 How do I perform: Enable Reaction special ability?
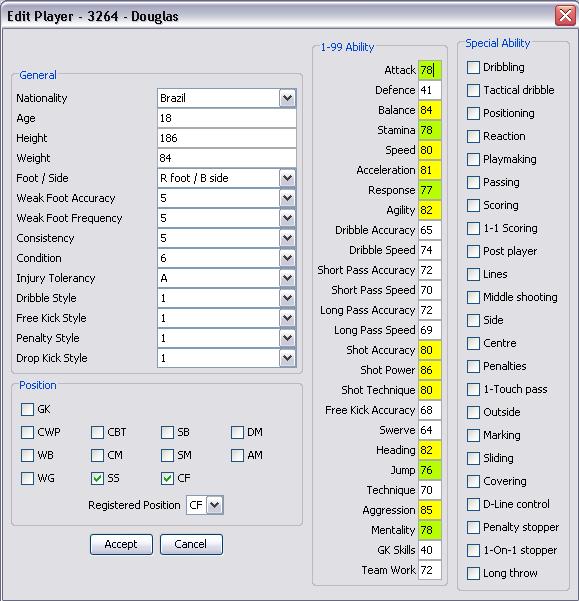pyautogui.click(x=473, y=136)
